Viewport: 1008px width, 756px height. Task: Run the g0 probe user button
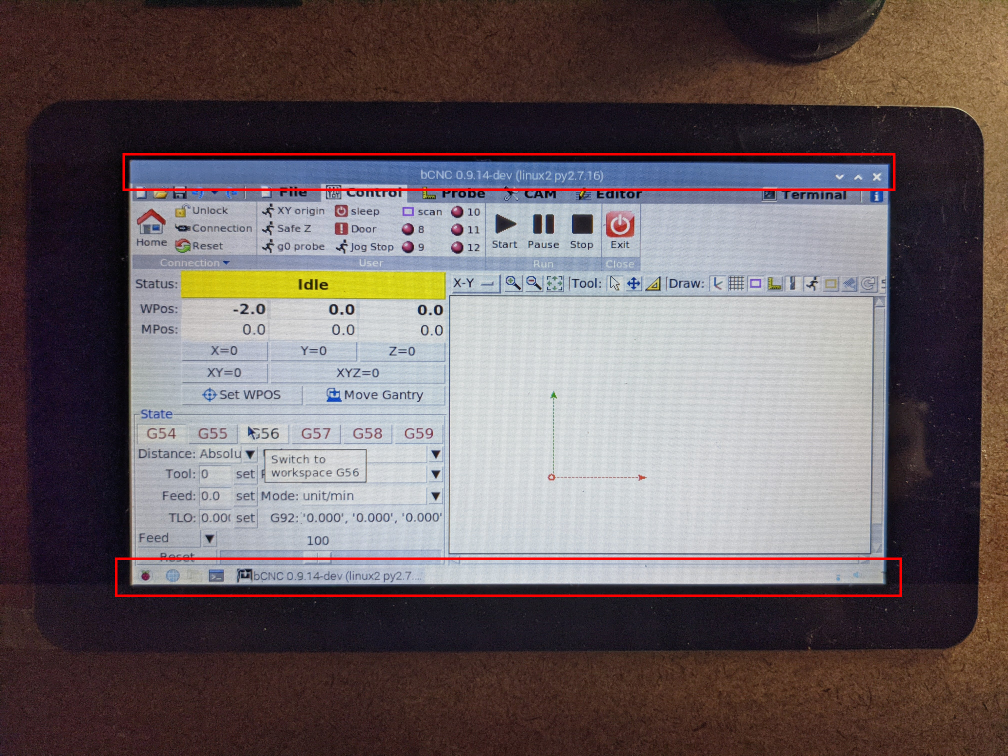293,246
